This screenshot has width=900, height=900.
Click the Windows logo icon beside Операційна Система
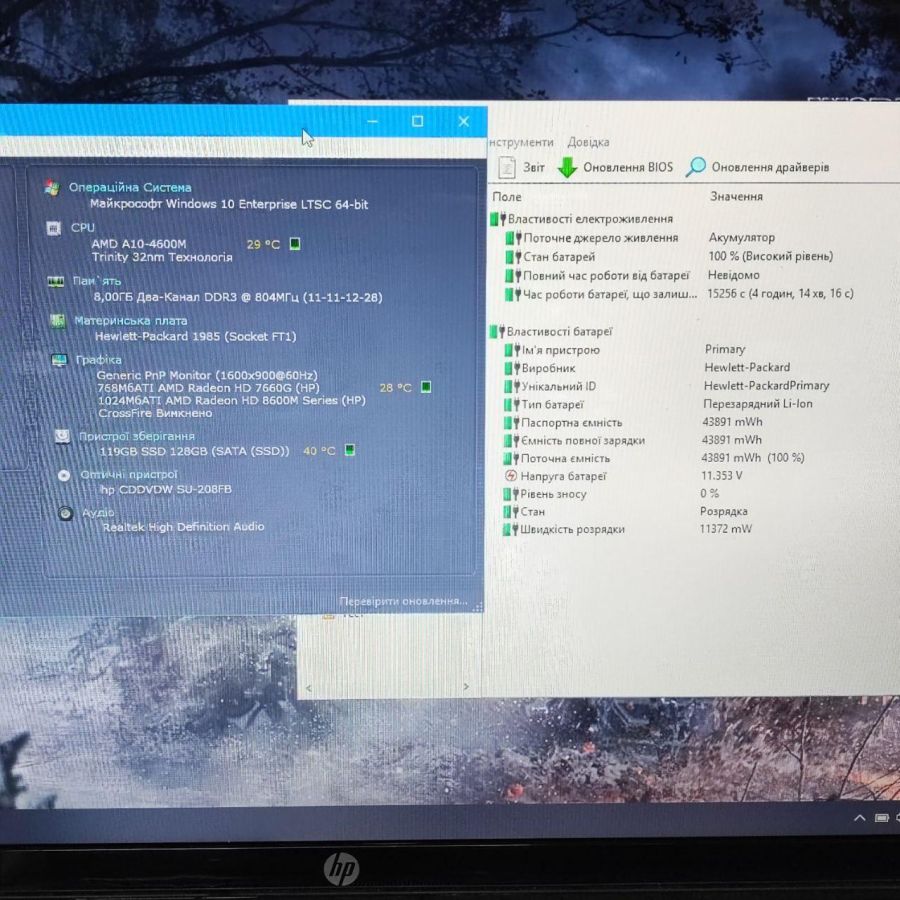tap(52, 187)
